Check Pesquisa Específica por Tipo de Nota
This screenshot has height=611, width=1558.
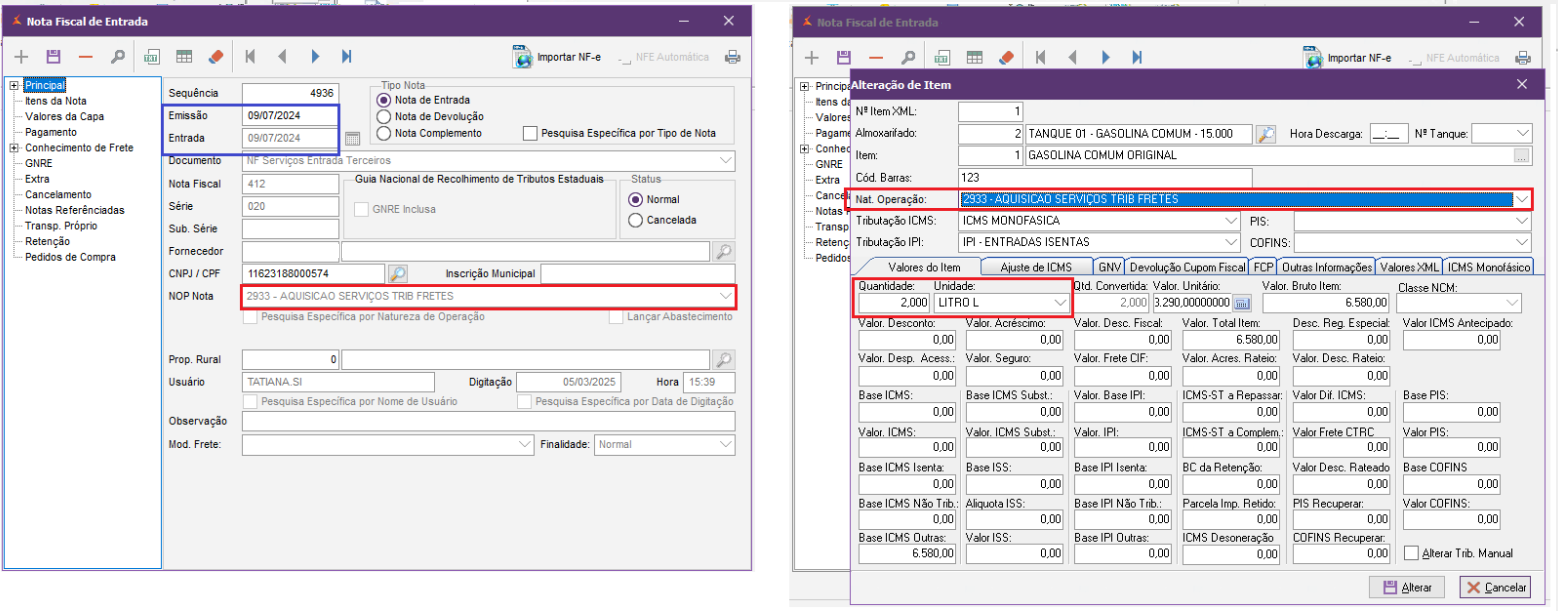tap(530, 132)
